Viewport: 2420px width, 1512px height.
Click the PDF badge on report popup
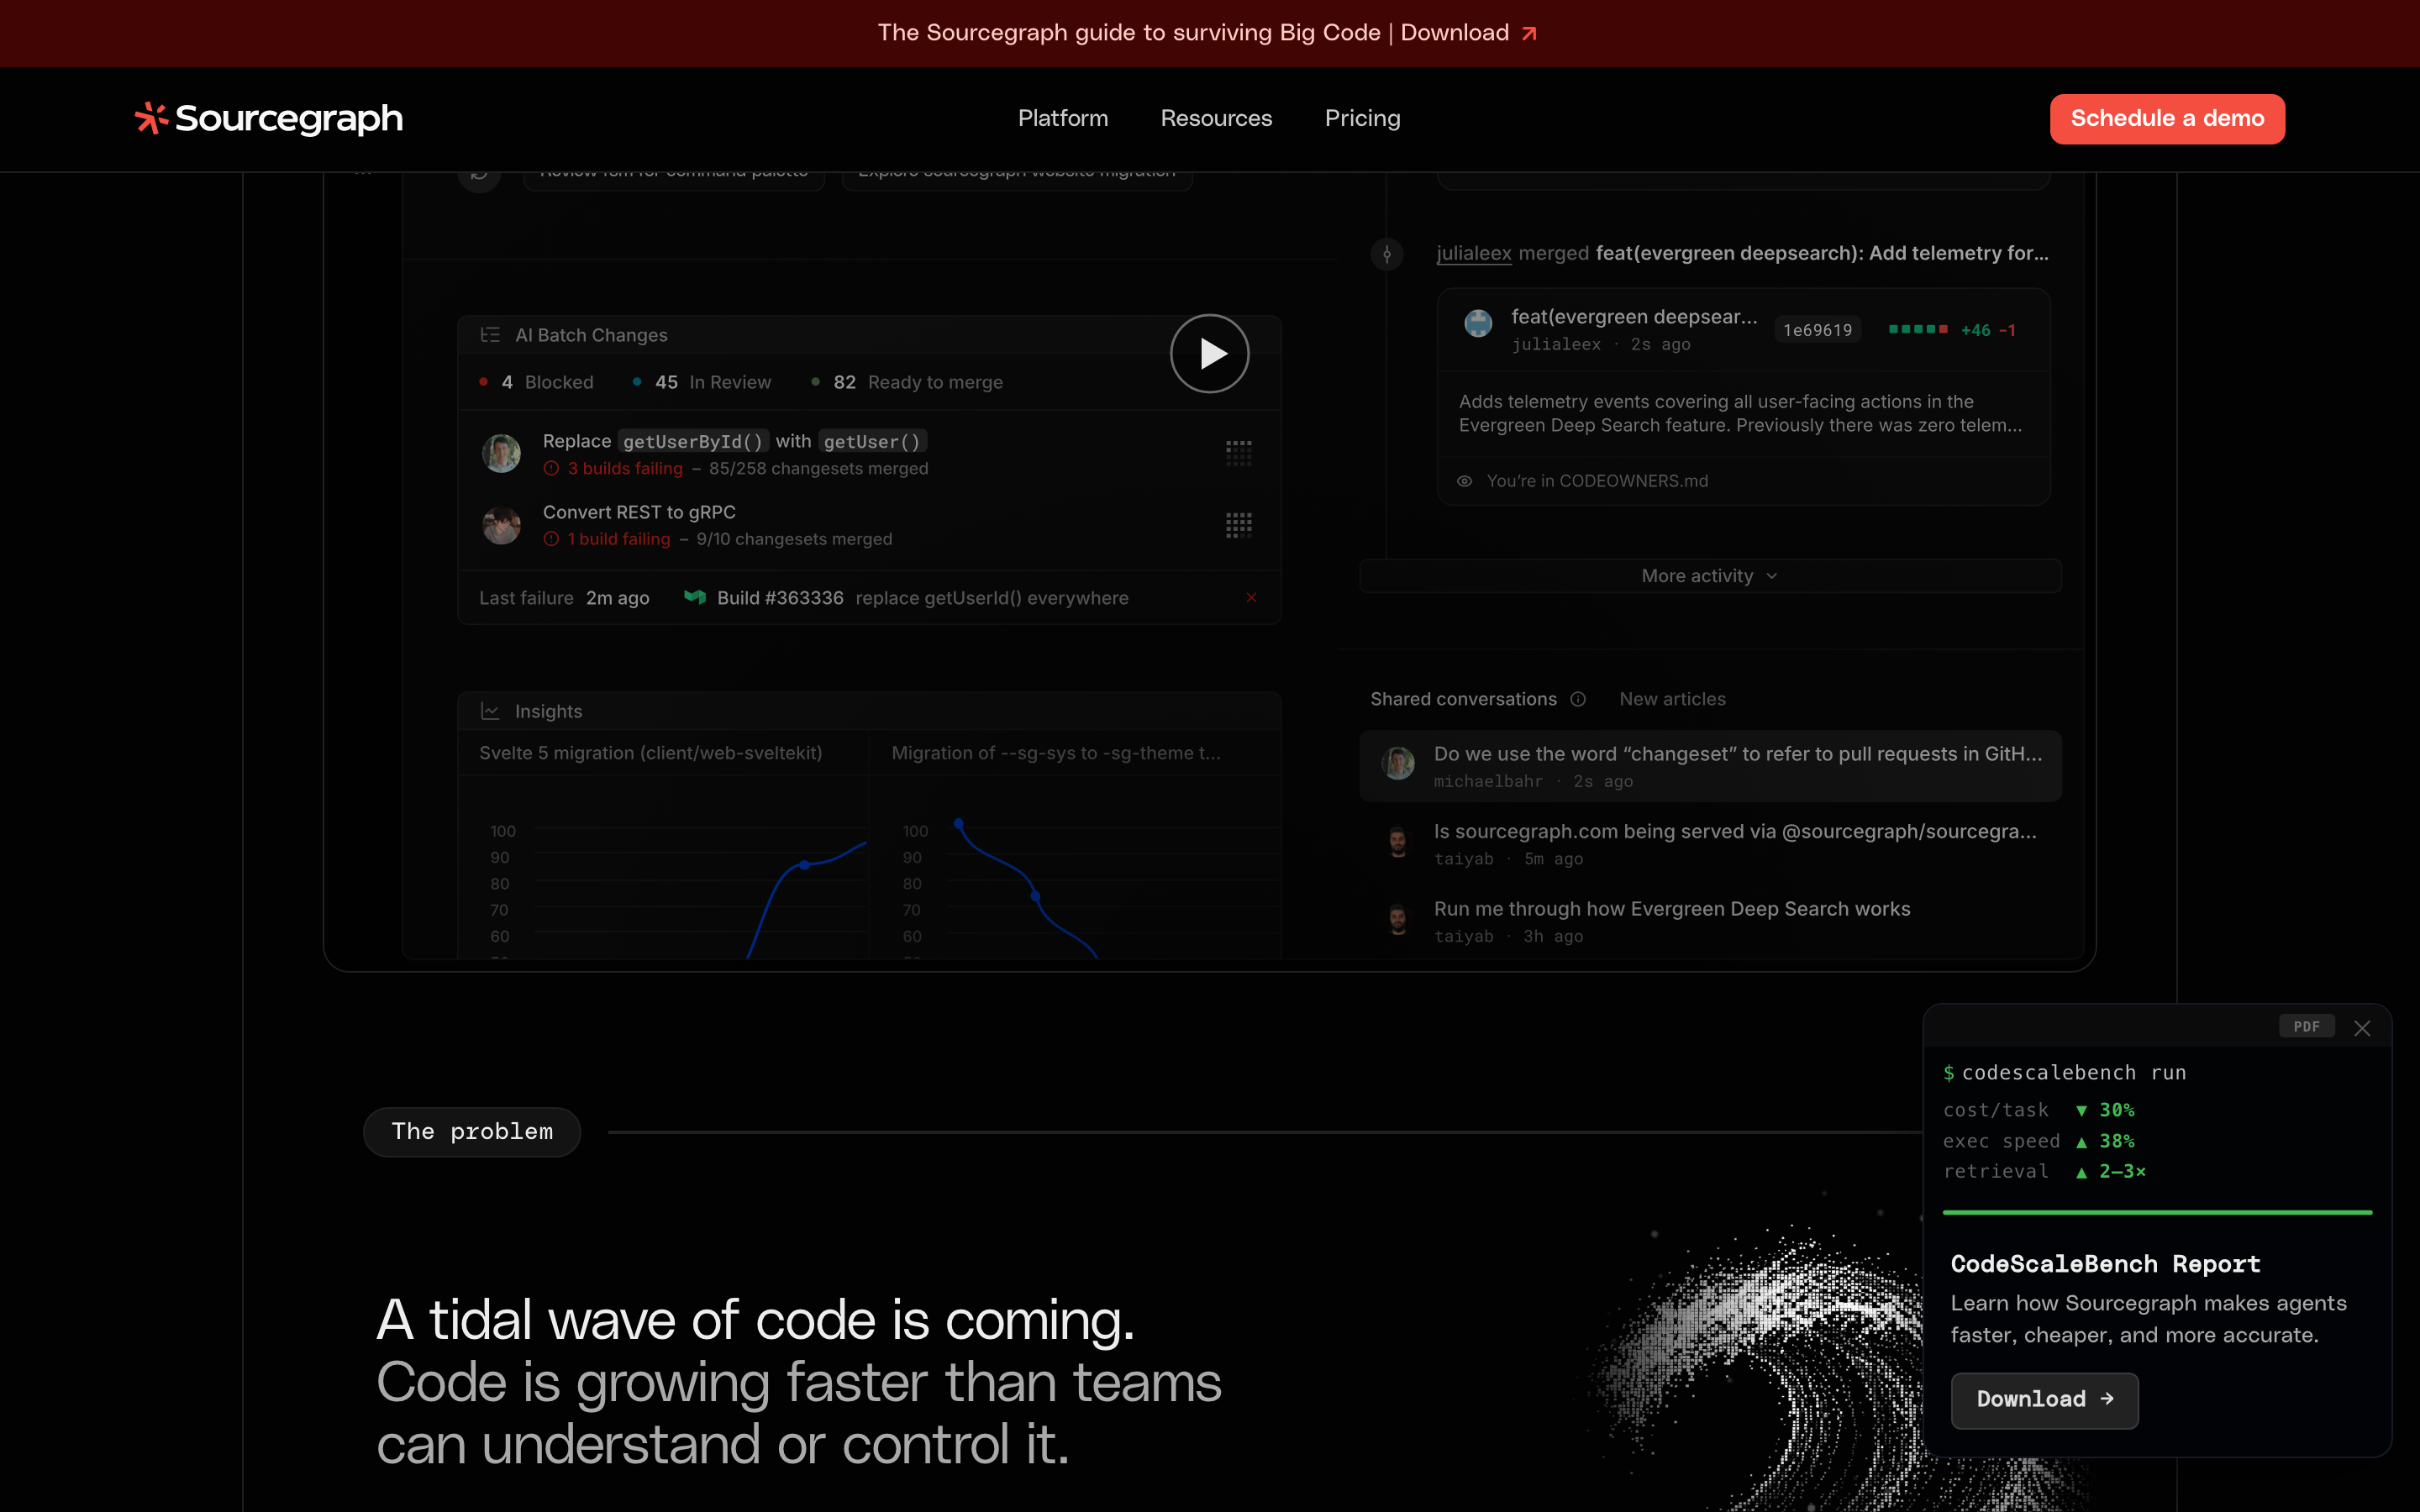coord(2307,1027)
